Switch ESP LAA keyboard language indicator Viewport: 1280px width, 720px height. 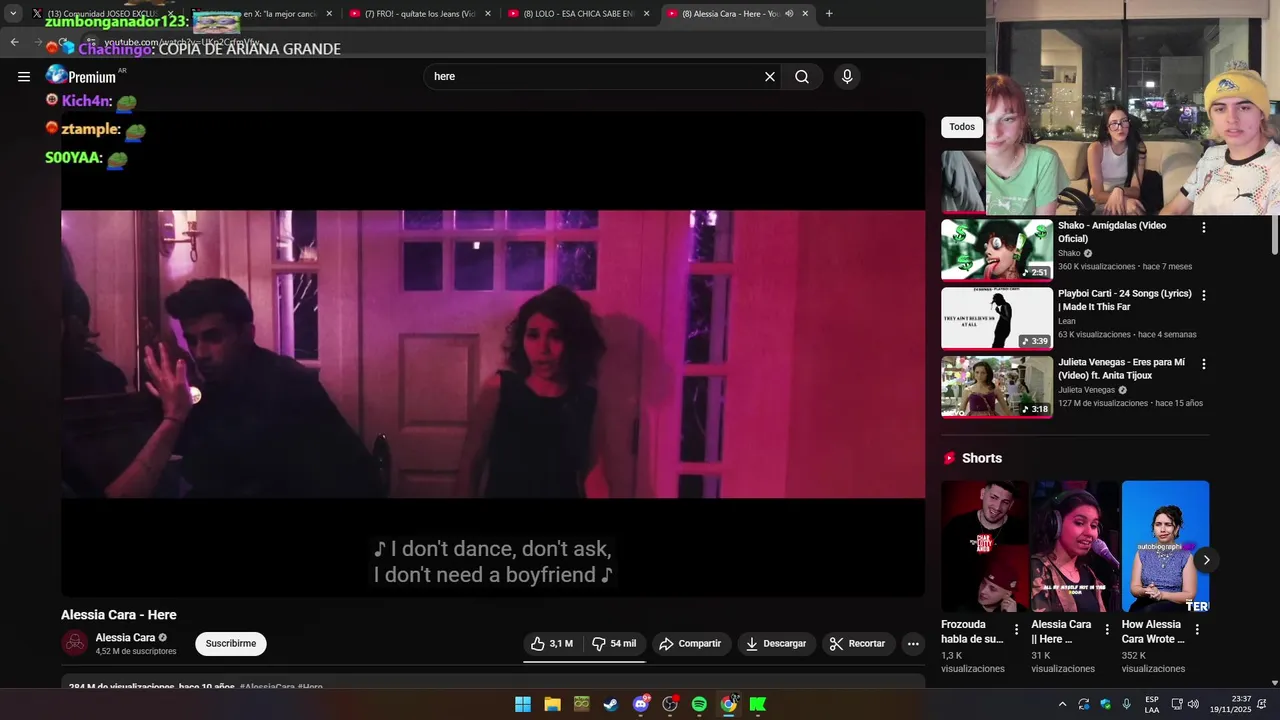click(x=1152, y=704)
